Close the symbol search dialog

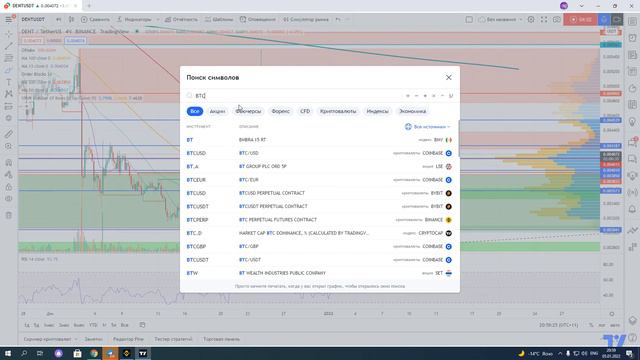pos(449,77)
